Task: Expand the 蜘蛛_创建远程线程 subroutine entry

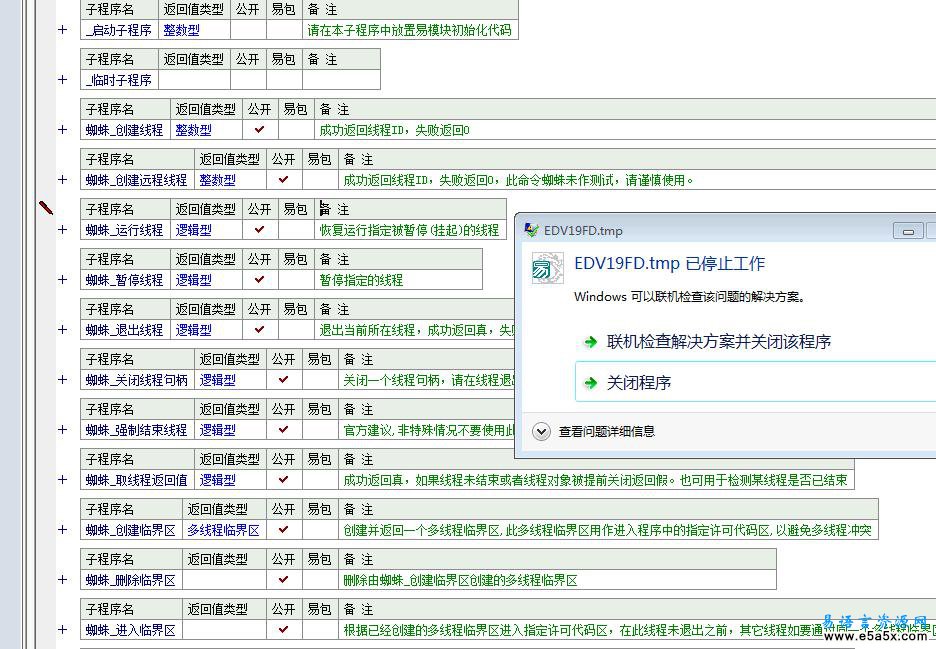Action: click(x=62, y=180)
